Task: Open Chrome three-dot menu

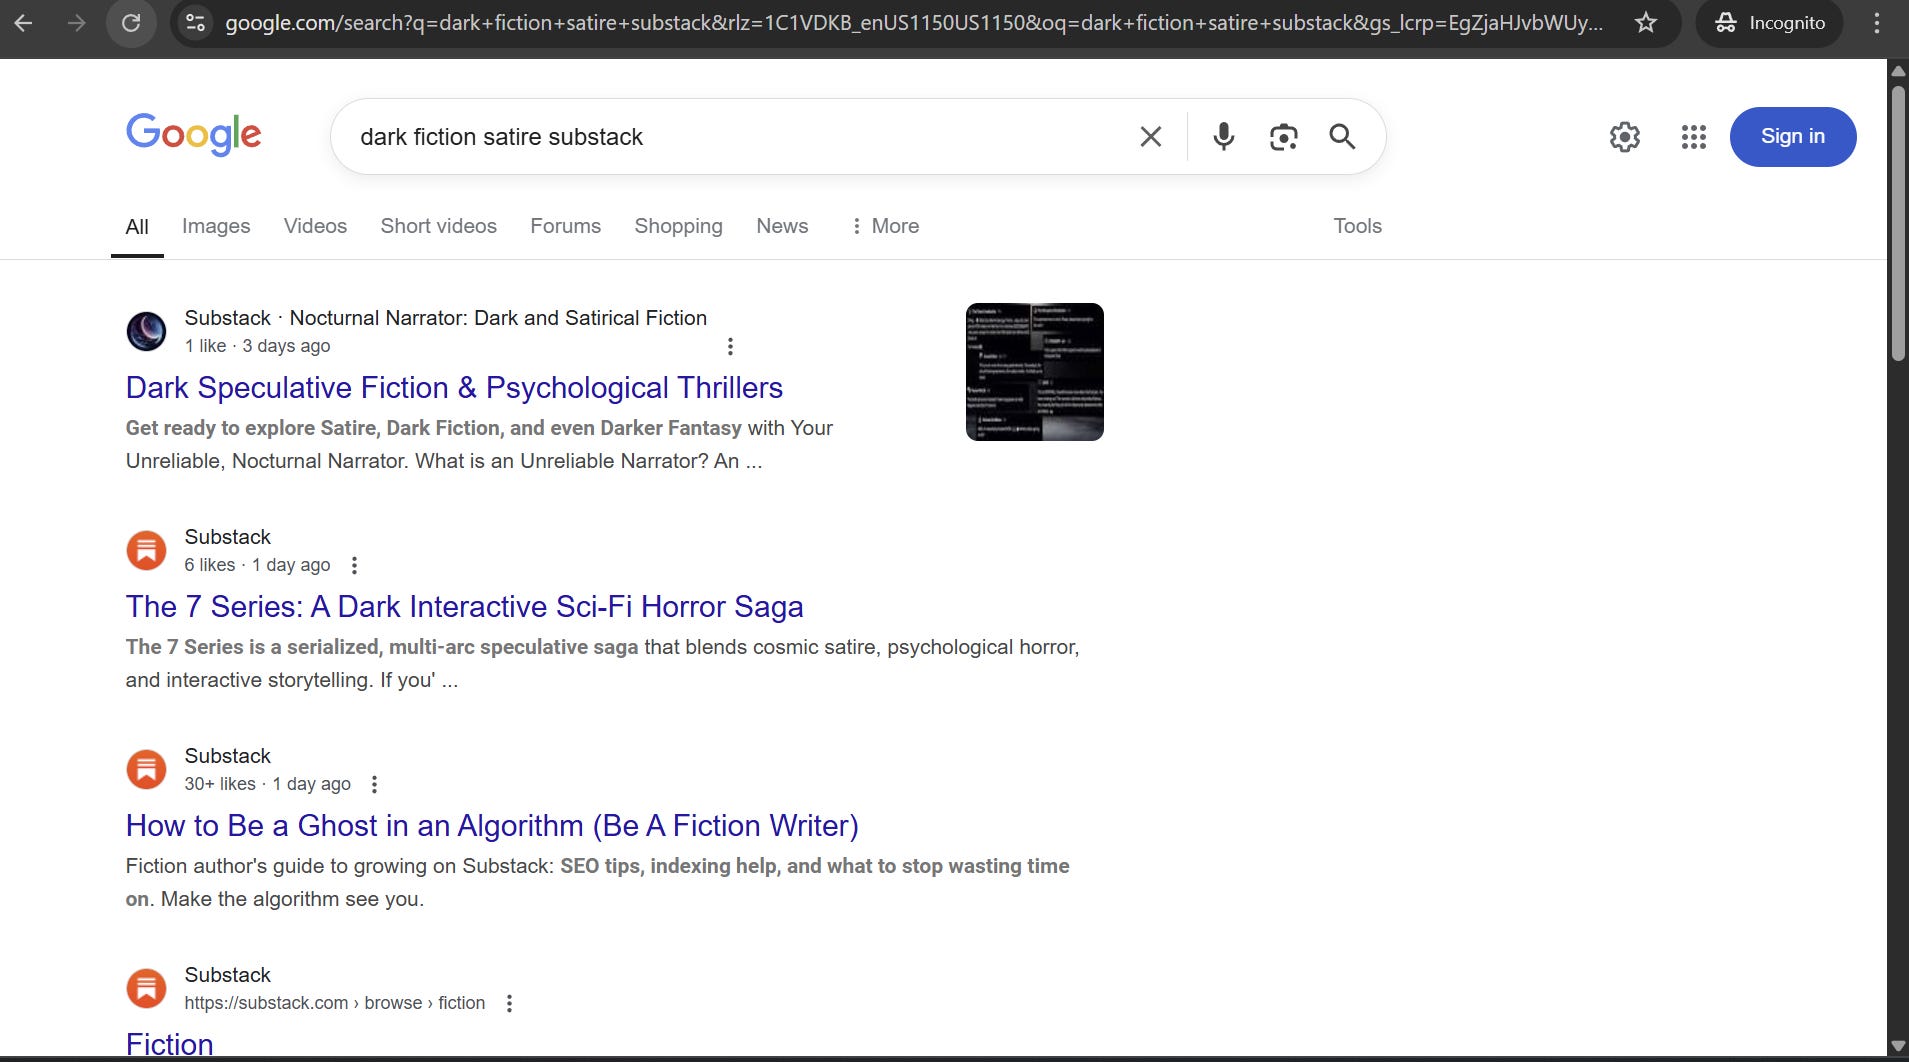Action: pos(1877,22)
